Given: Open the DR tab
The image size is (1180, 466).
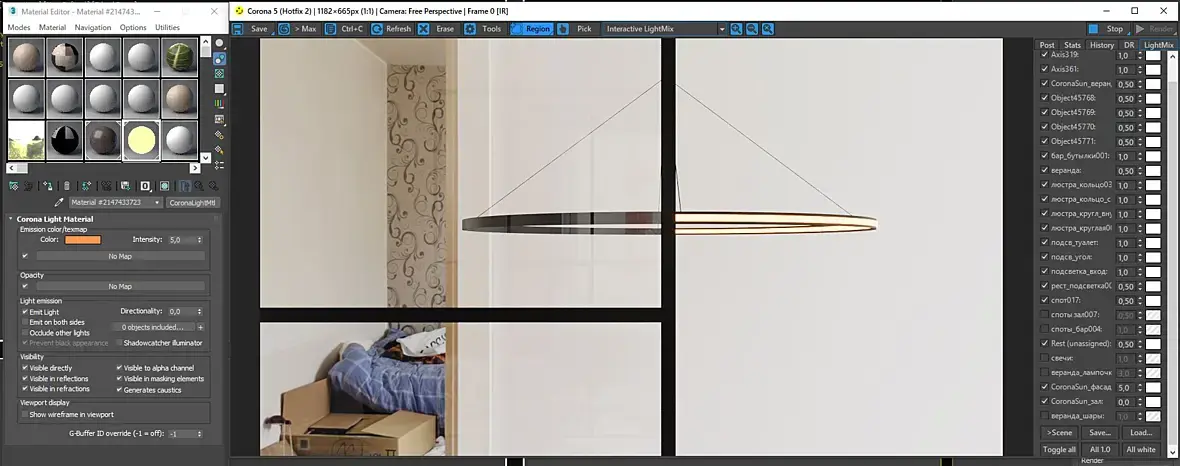Looking at the screenshot, I should tap(1129, 45).
